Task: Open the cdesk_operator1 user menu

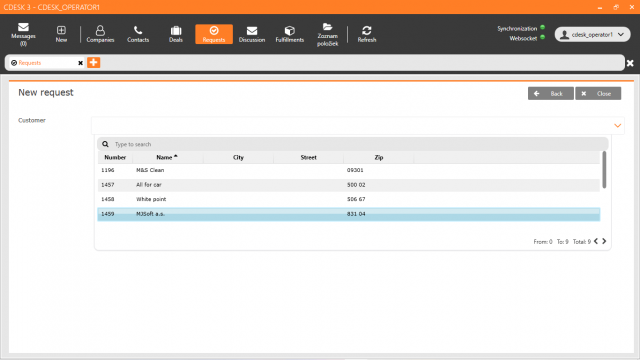Action: click(x=592, y=35)
